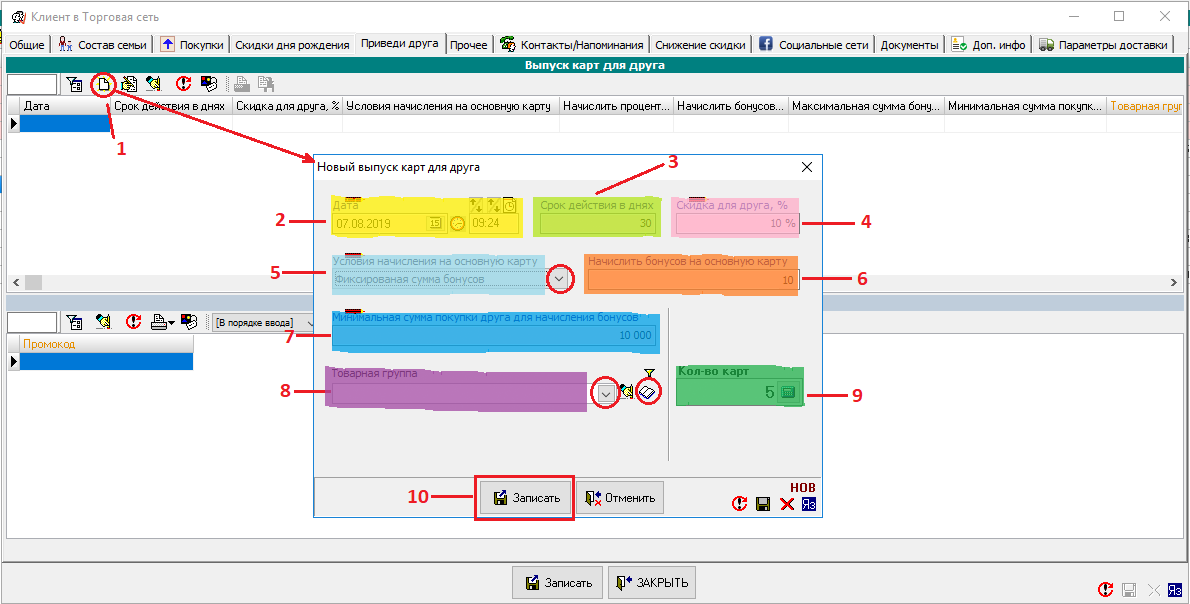Click the book icon beside Товарная группа
Screen dimensions: 1190x604
648,393
